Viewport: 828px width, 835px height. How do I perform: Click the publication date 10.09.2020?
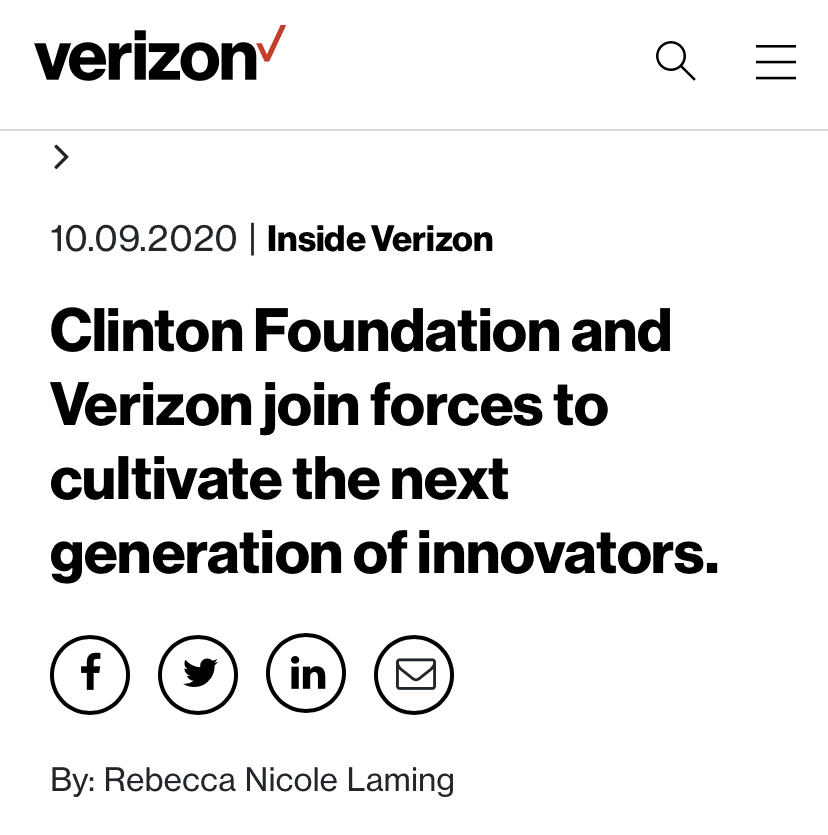click(144, 240)
